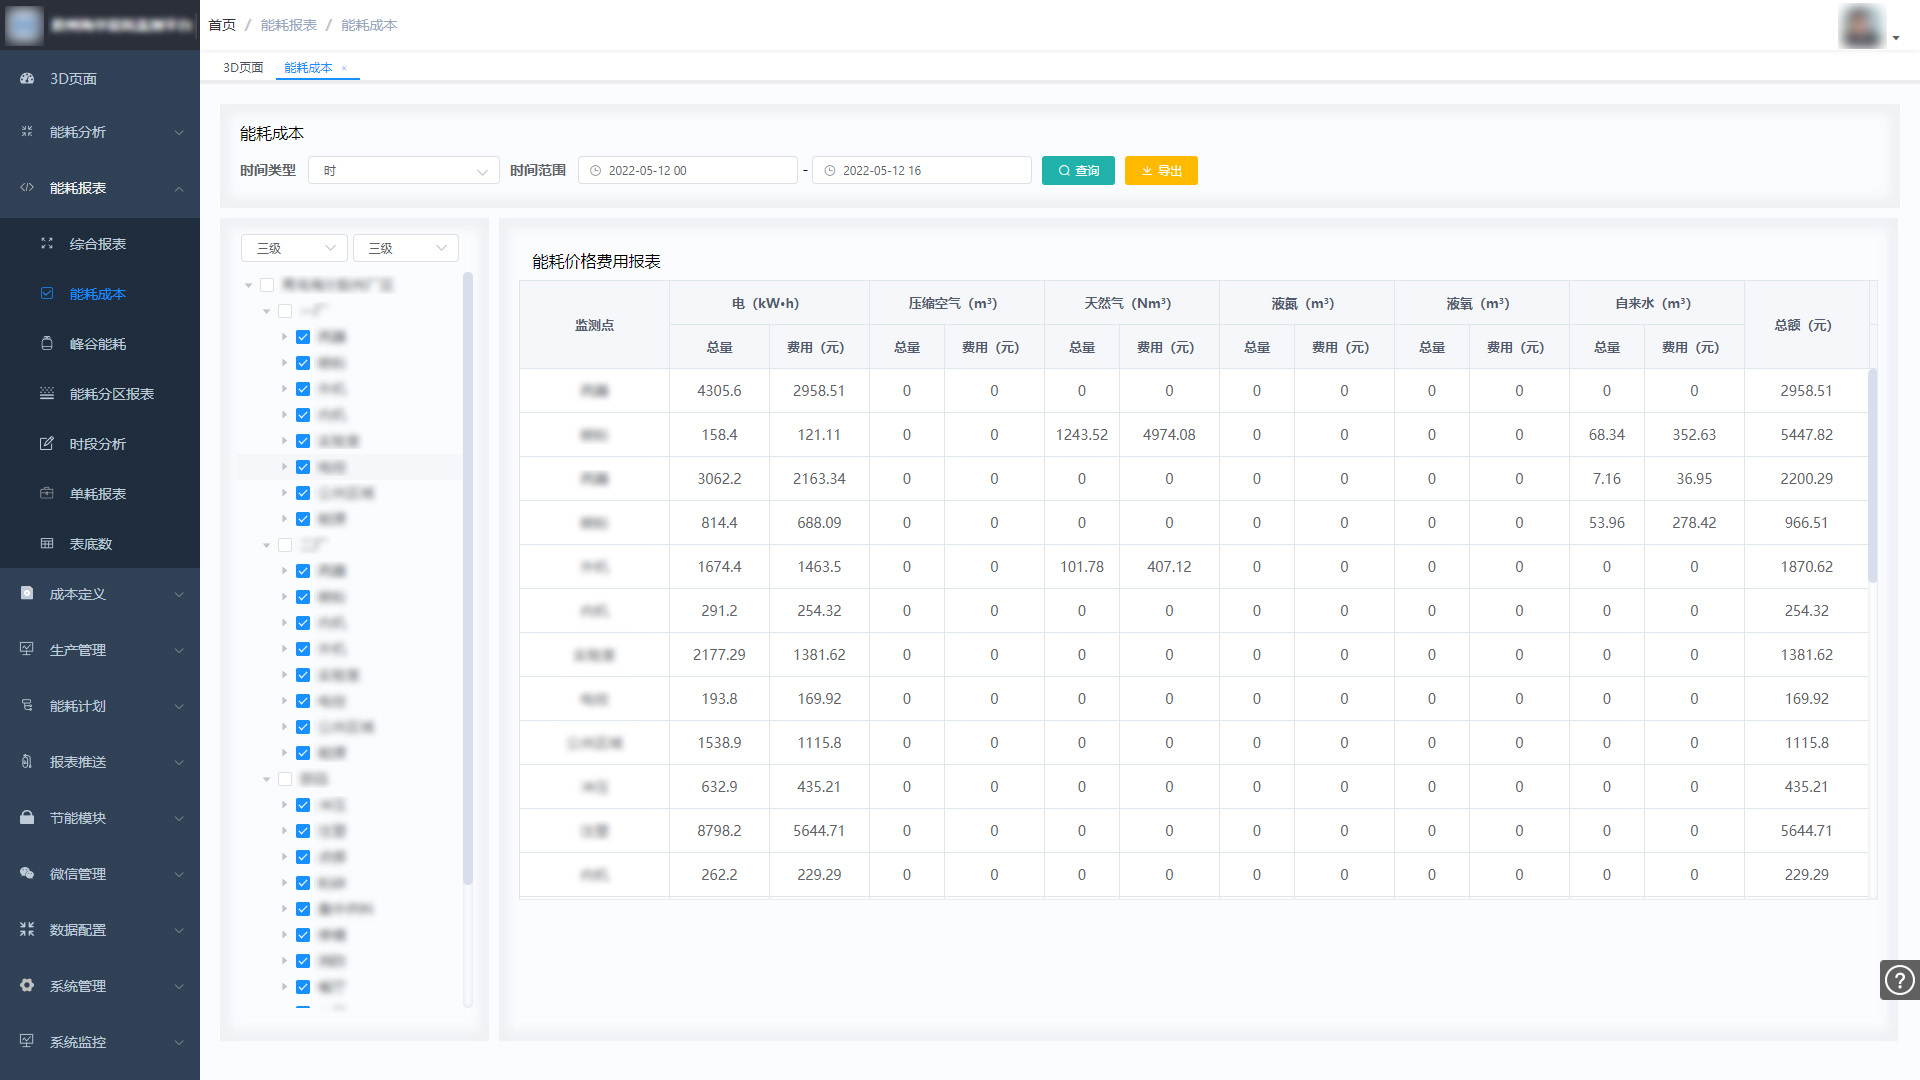Click the 节能模块 lock icon

pos(27,817)
